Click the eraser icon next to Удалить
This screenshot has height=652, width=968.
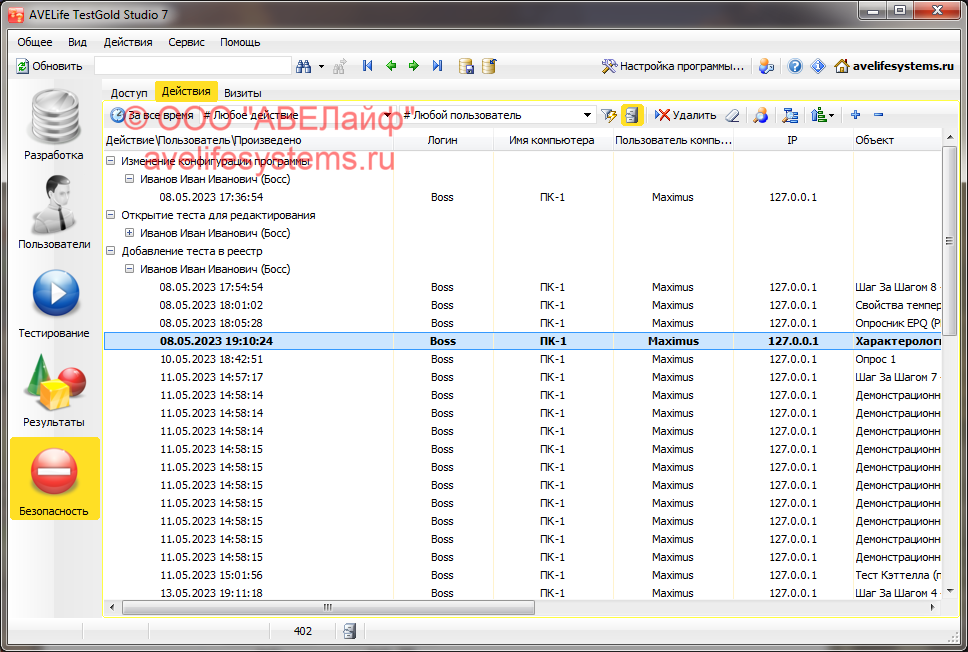click(732, 115)
